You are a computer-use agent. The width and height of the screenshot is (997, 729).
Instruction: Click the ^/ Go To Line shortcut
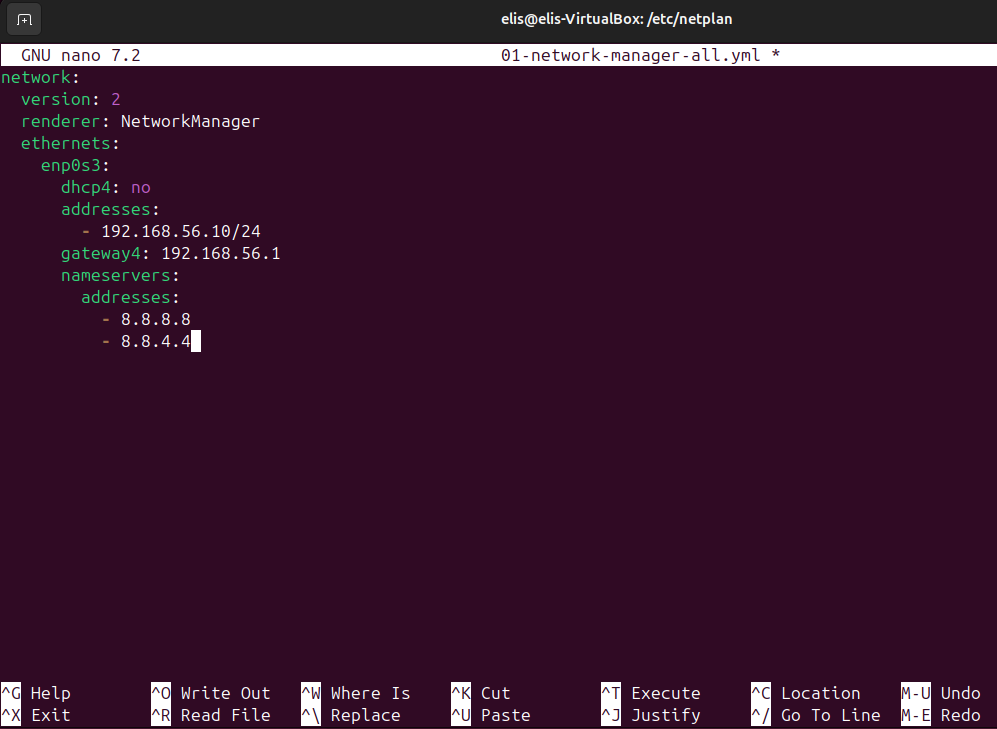816,715
